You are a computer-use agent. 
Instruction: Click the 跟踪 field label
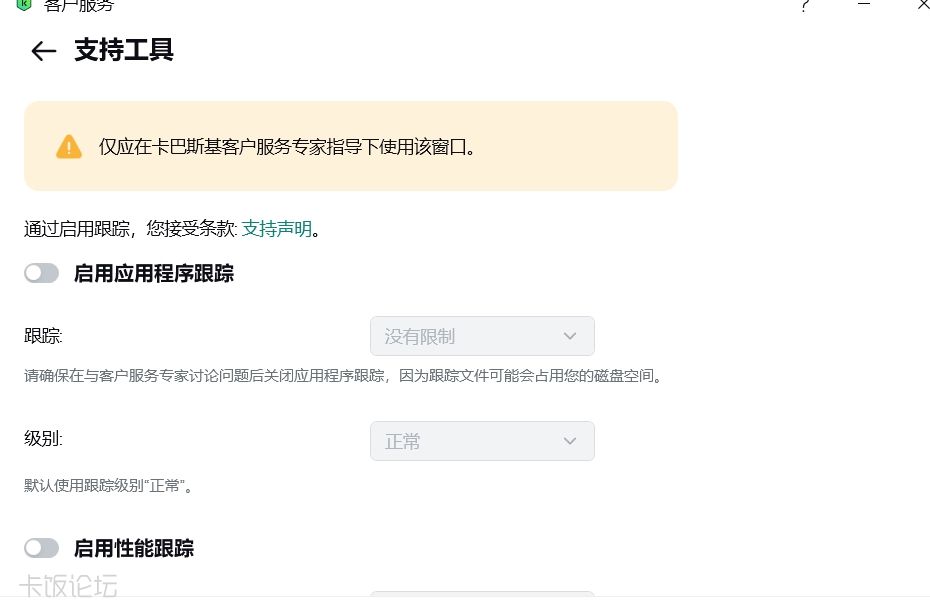tap(43, 336)
